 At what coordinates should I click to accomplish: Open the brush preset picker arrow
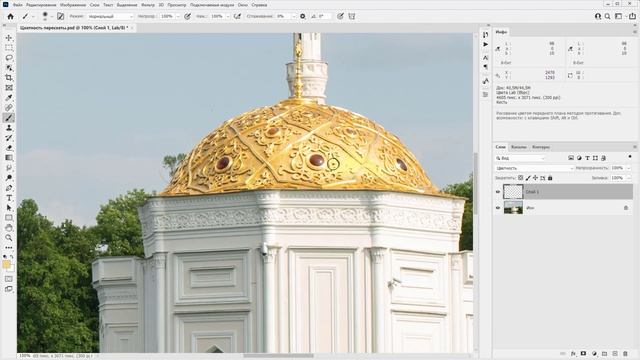pos(51,17)
